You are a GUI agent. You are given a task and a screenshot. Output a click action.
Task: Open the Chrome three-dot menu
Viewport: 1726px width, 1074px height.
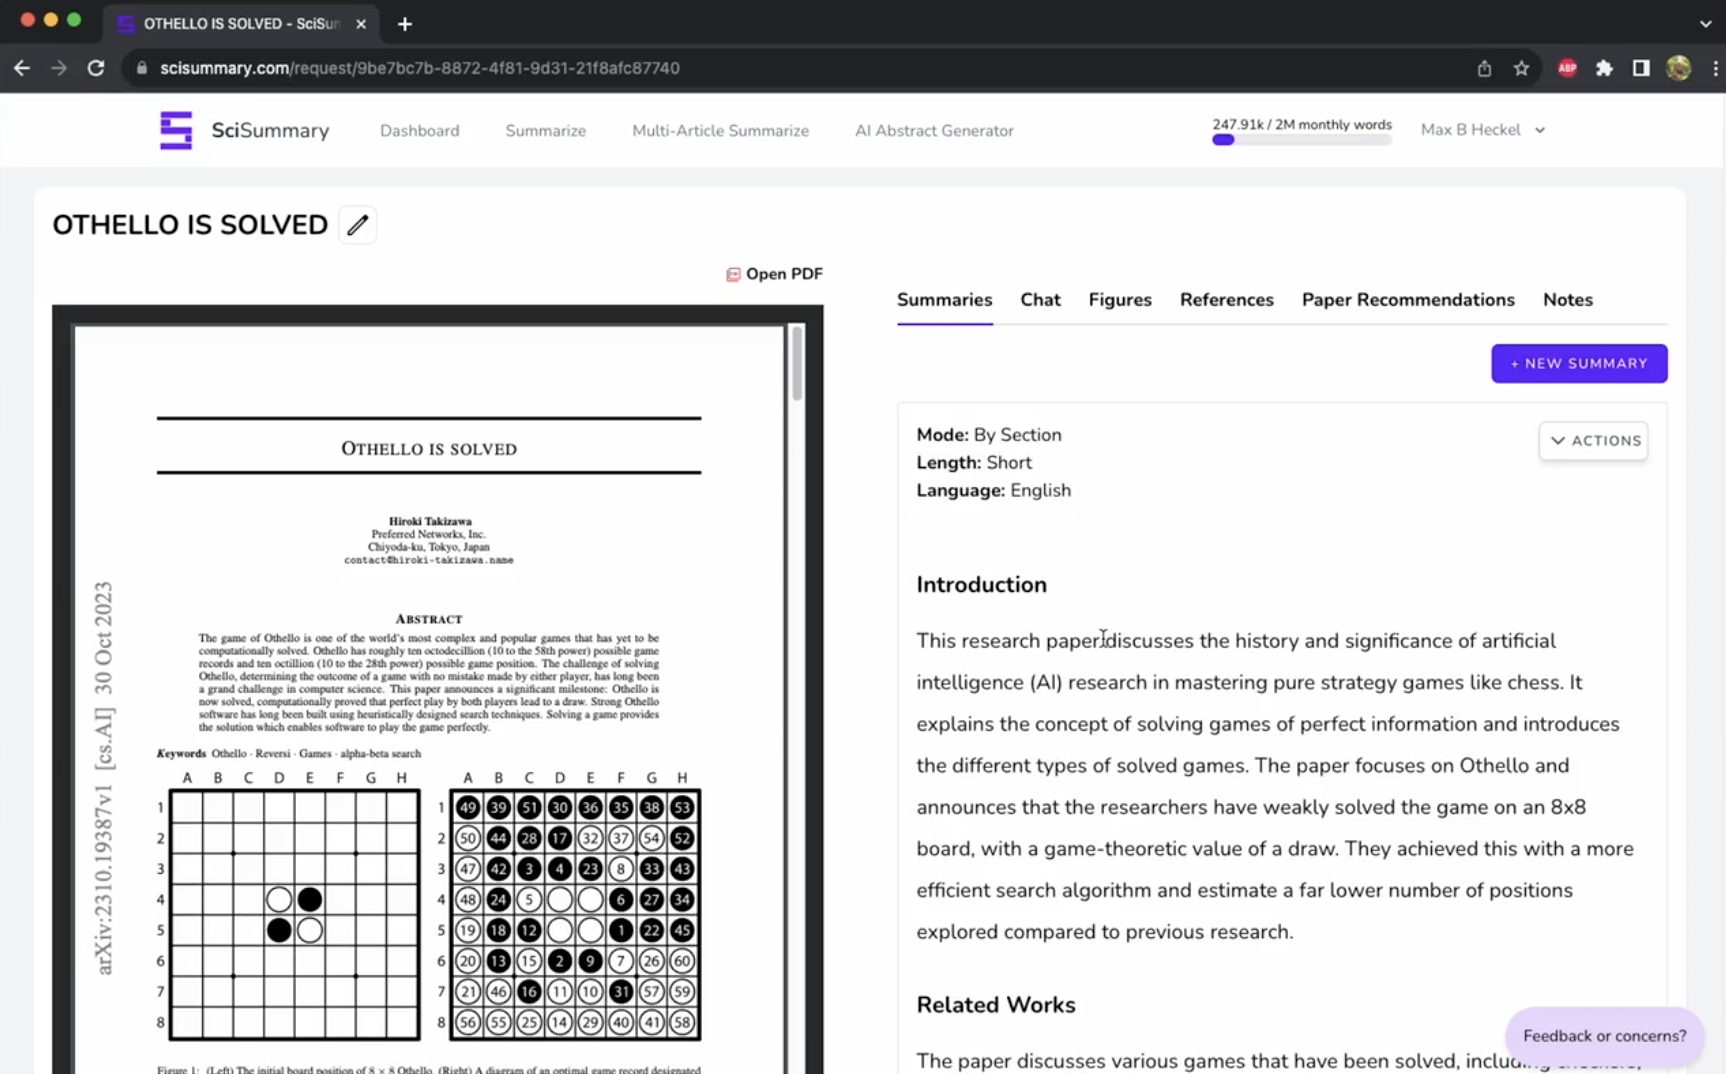(x=1715, y=68)
